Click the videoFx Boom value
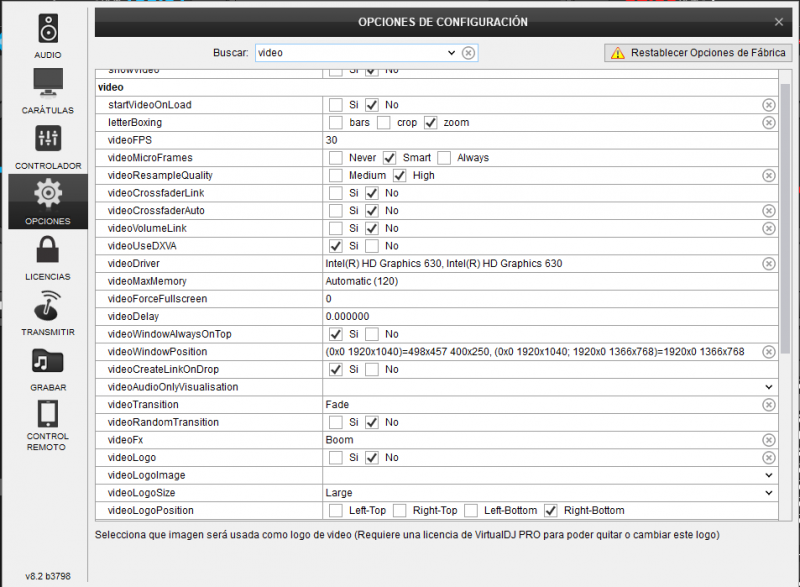The image size is (800, 587). tap(339, 440)
